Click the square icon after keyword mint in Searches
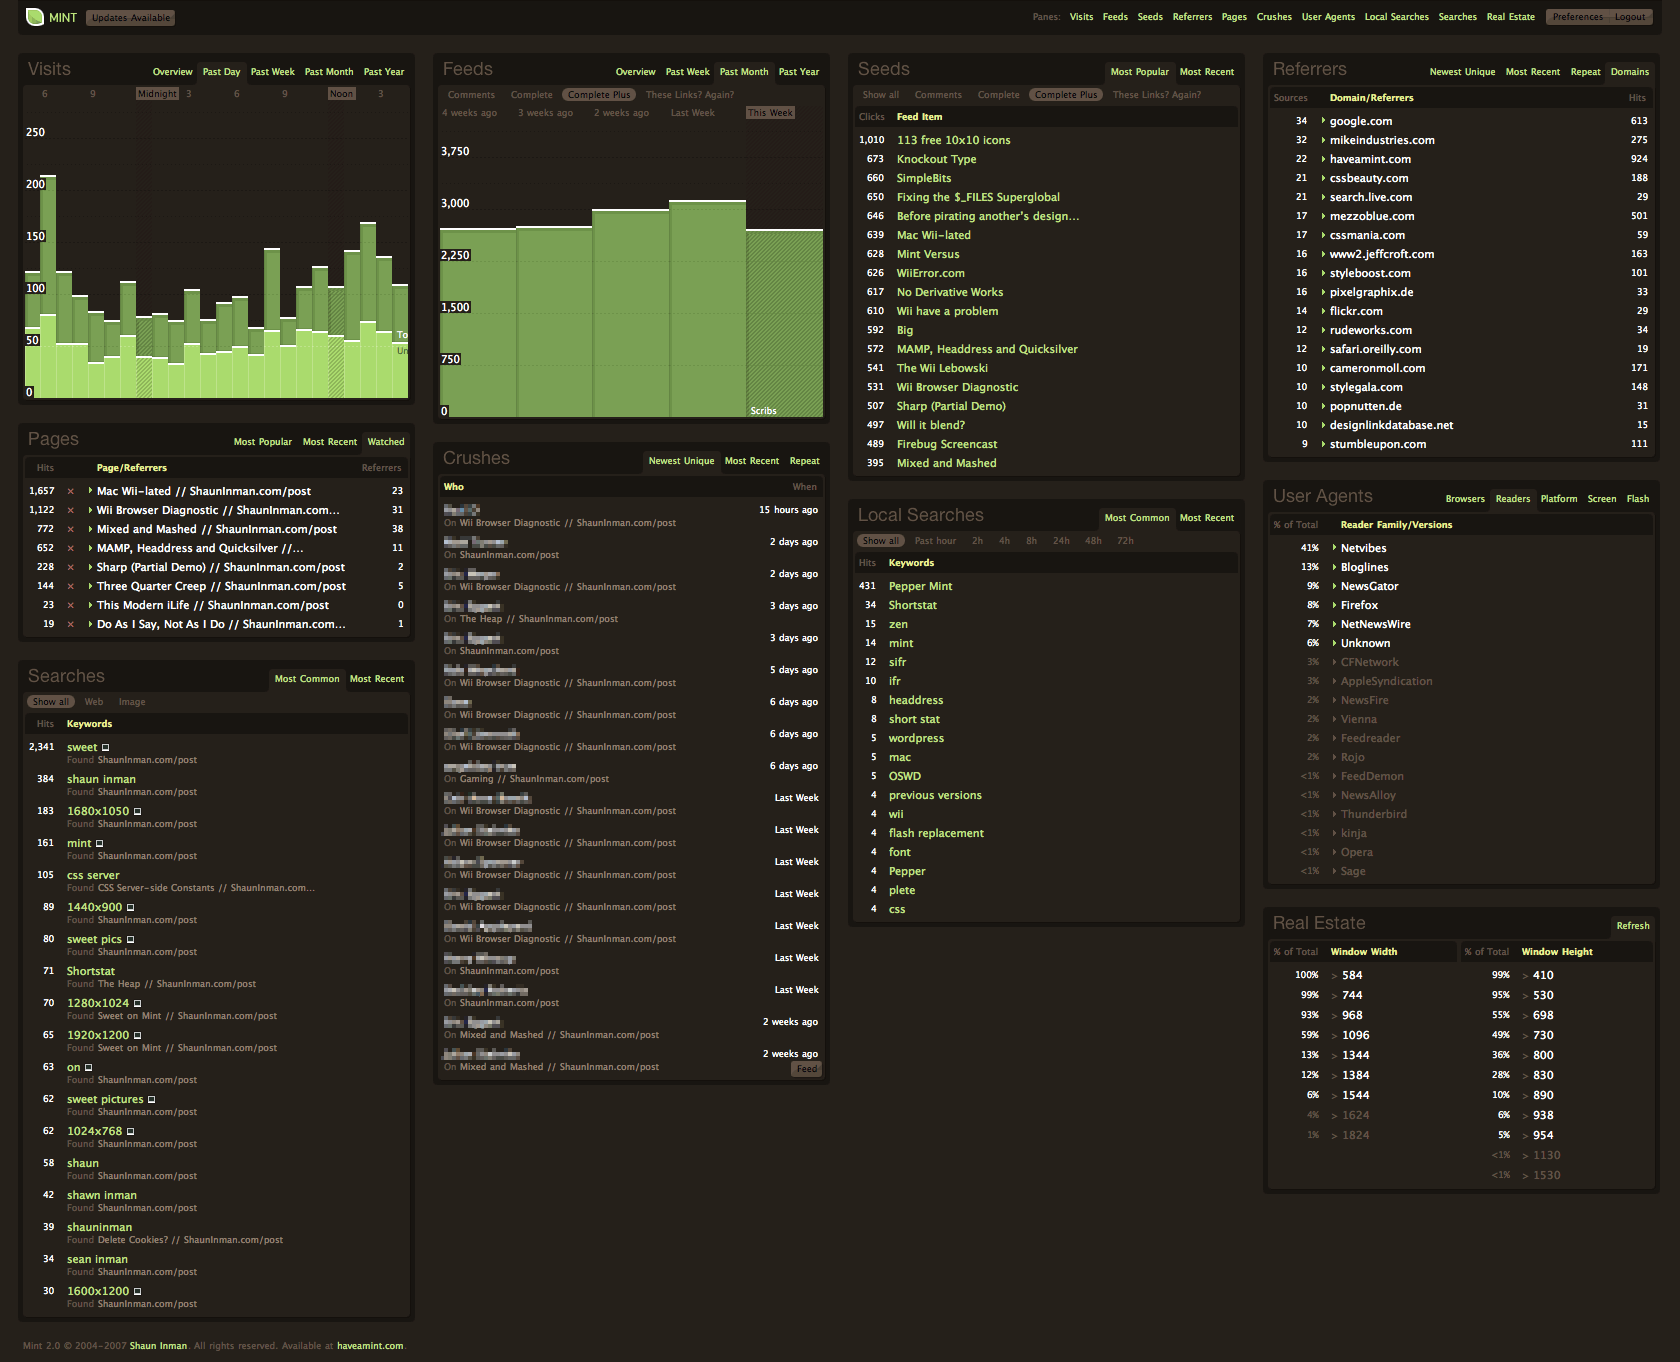The height and width of the screenshot is (1362, 1680). (x=99, y=844)
